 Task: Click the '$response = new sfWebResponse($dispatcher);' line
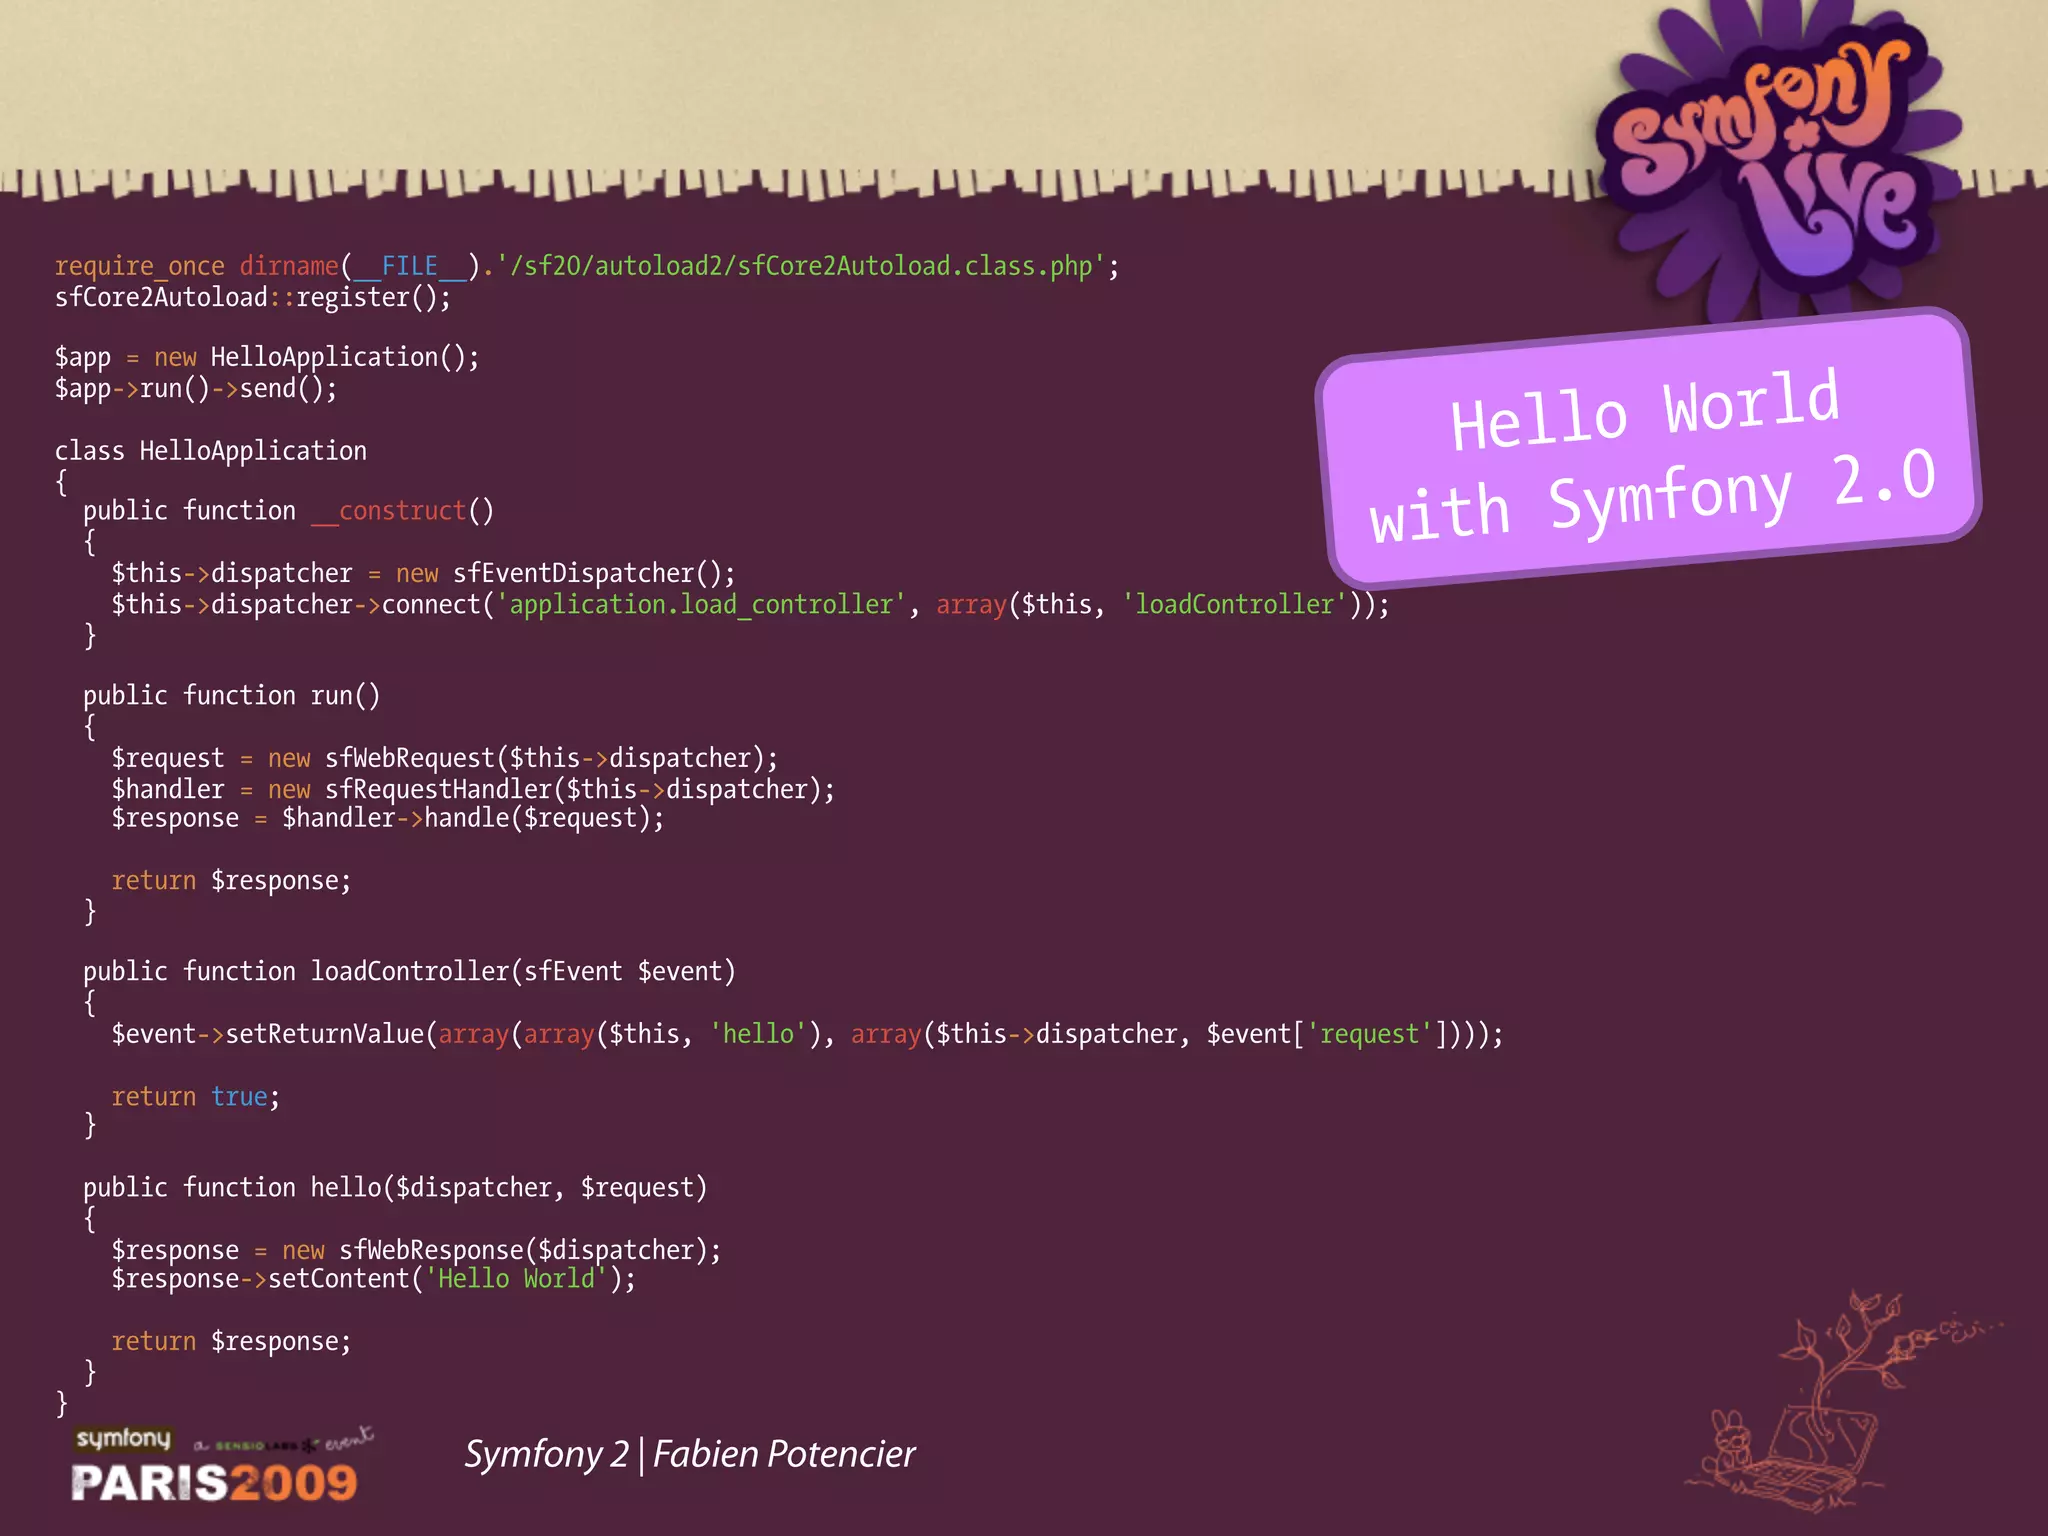point(416,1251)
